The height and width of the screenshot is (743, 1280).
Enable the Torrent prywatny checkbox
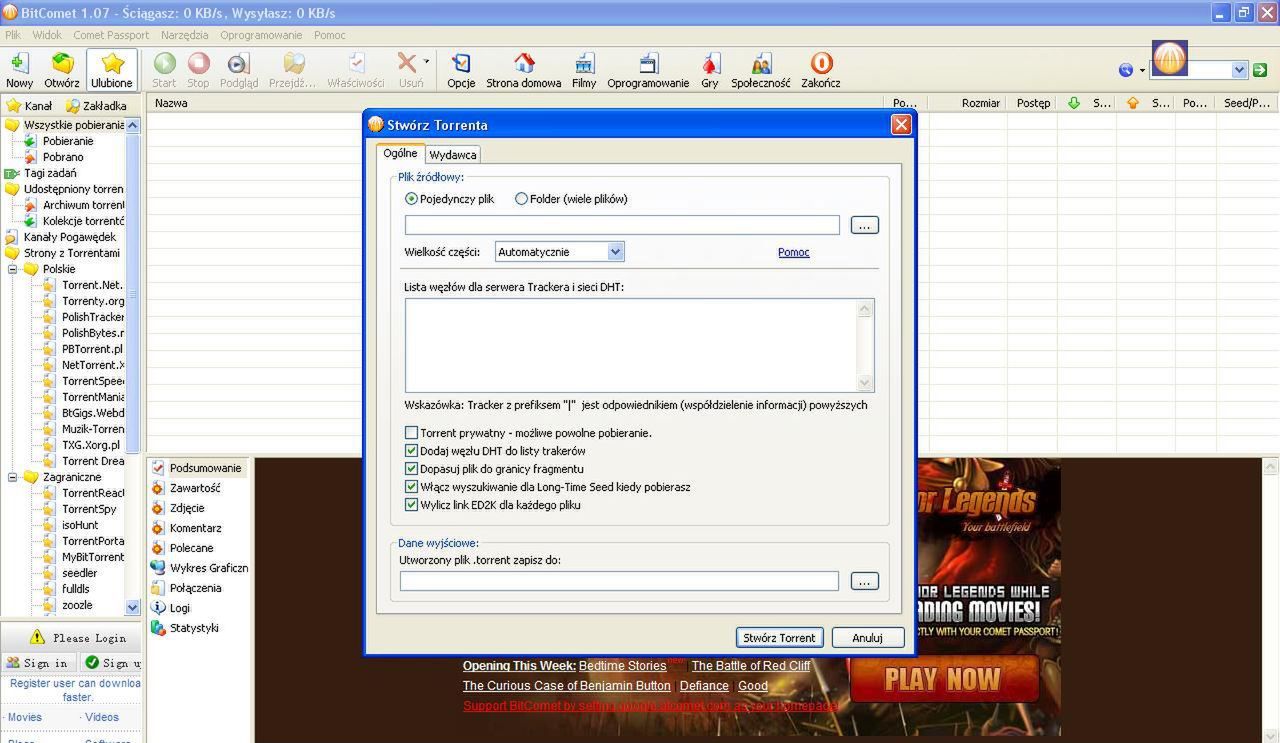(411, 433)
